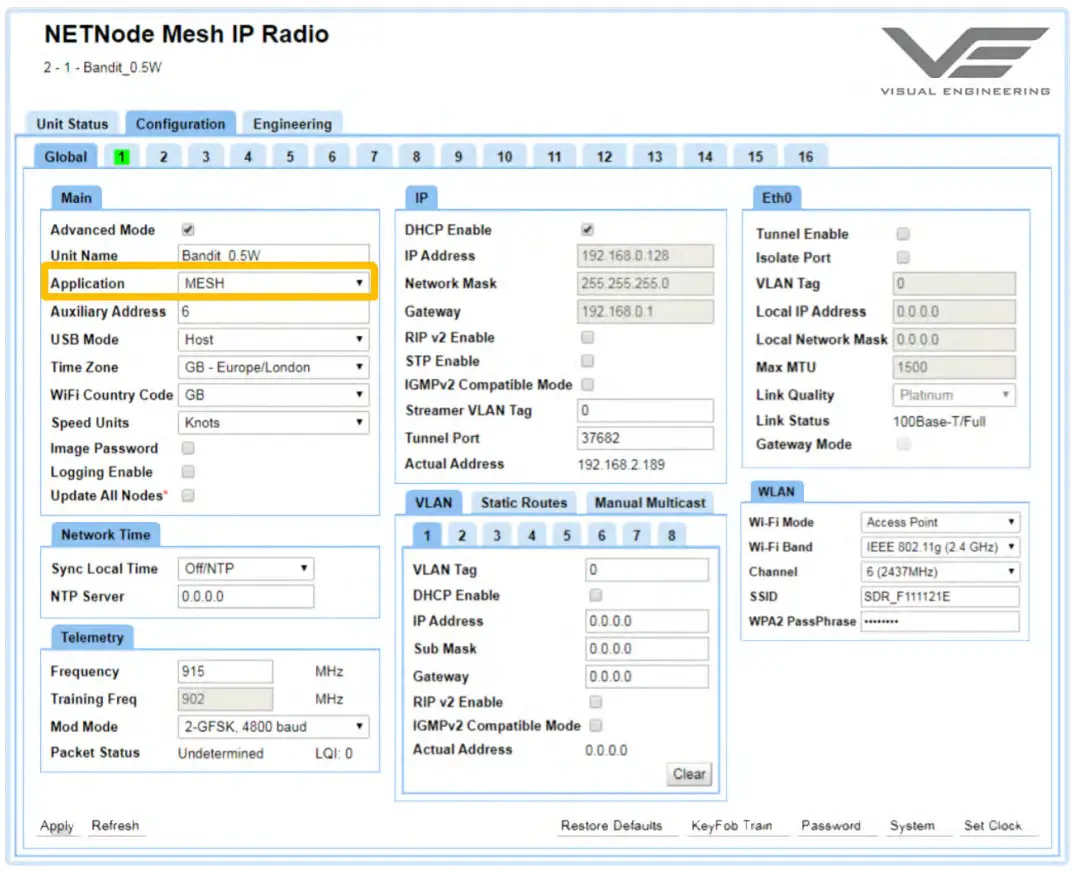Open the Time Zone dropdown
This screenshot has width=1074, height=873.
(x=273, y=367)
